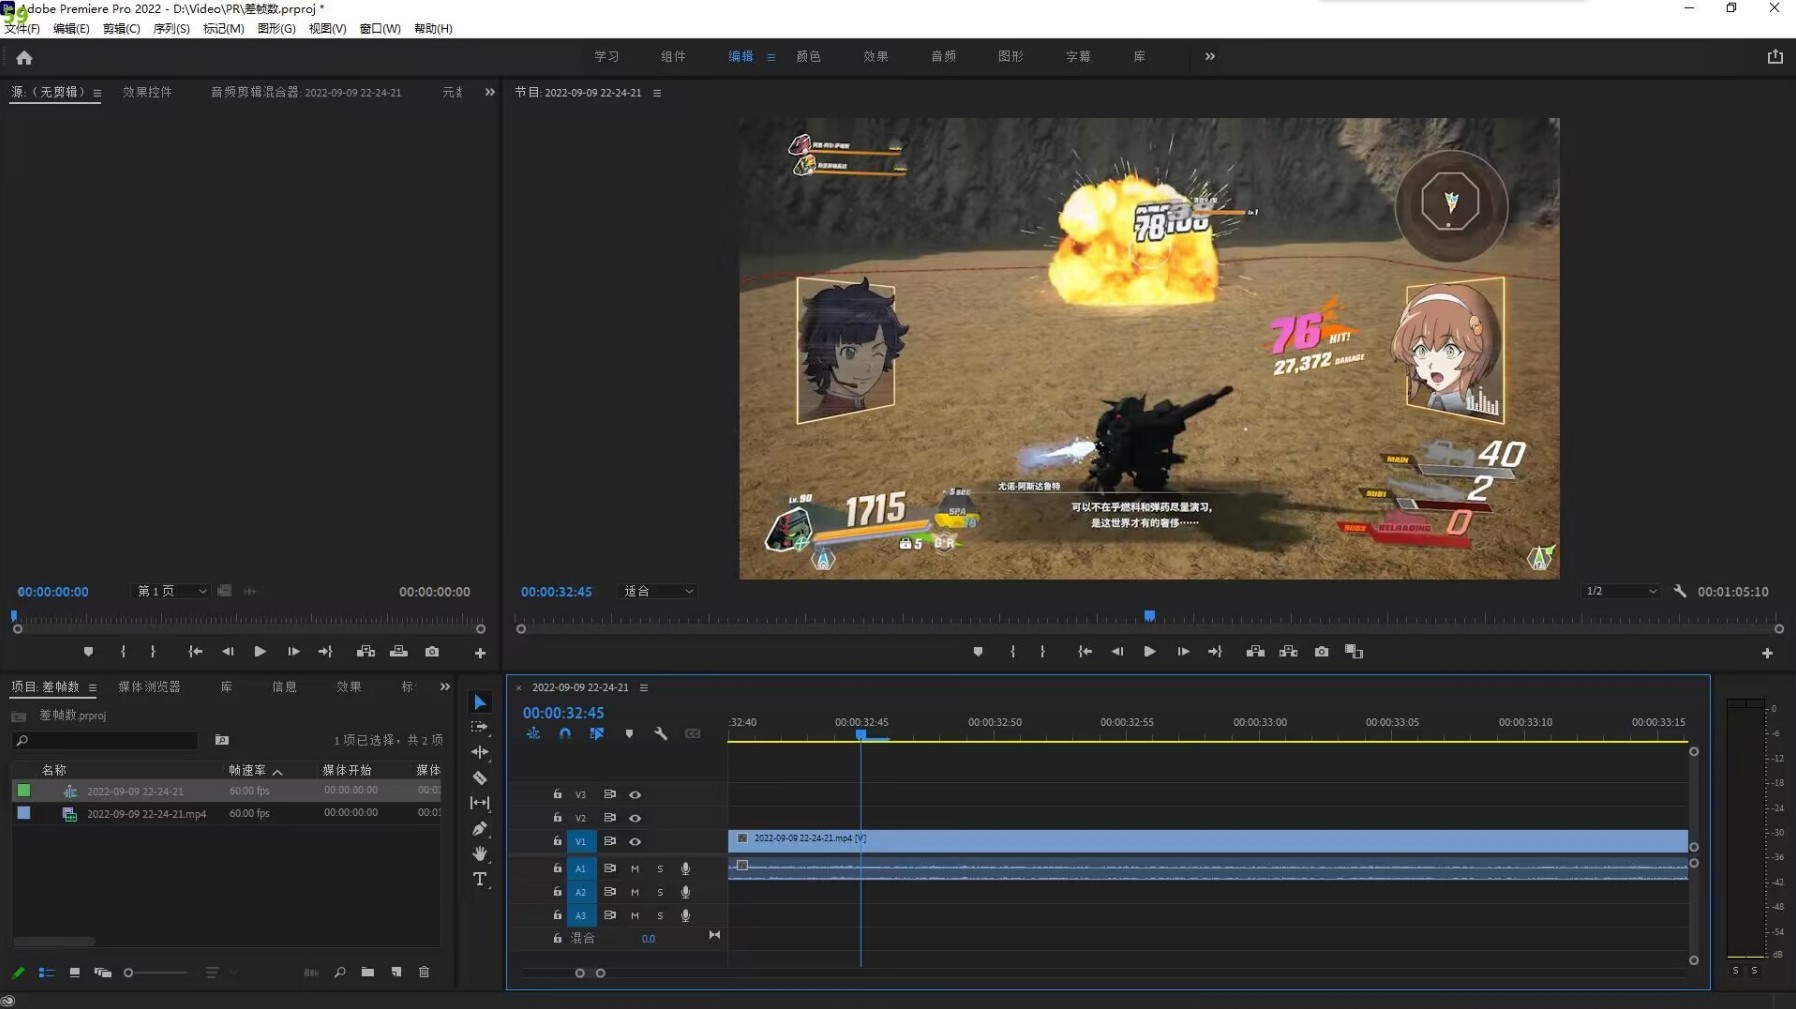Screen dimensions: 1796x1009
Task: Select the Razor tool
Action: coord(480,777)
